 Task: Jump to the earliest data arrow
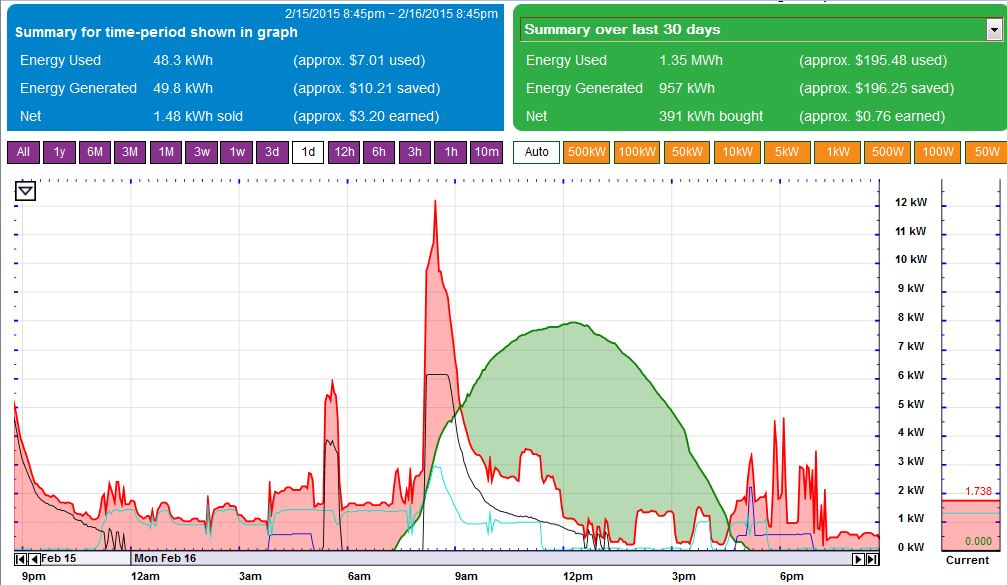[x=21, y=559]
